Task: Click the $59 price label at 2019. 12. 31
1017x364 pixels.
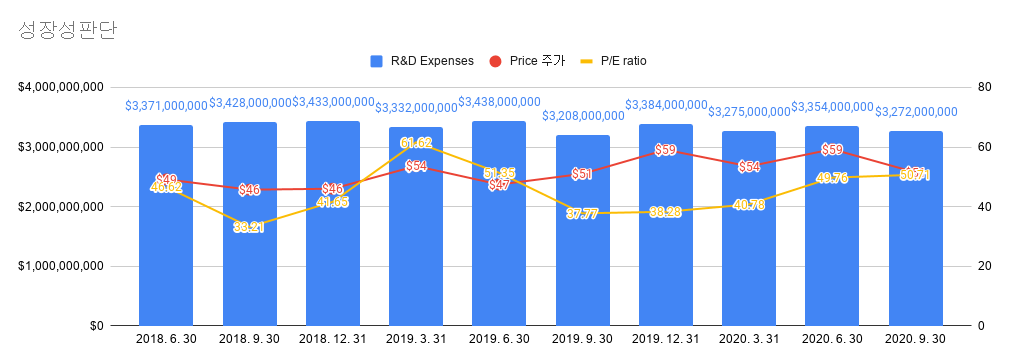Action: click(x=666, y=150)
